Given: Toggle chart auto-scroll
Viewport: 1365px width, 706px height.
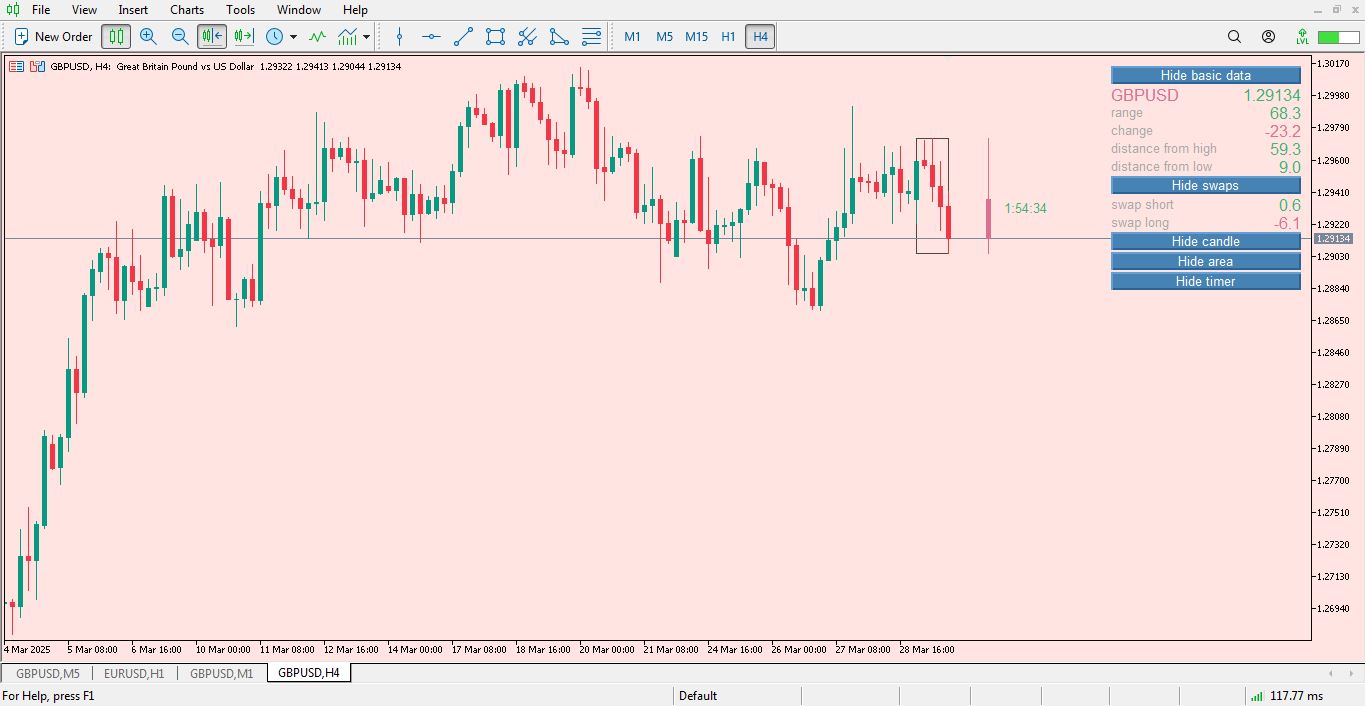Looking at the screenshot, I should [x=211, y=36].
